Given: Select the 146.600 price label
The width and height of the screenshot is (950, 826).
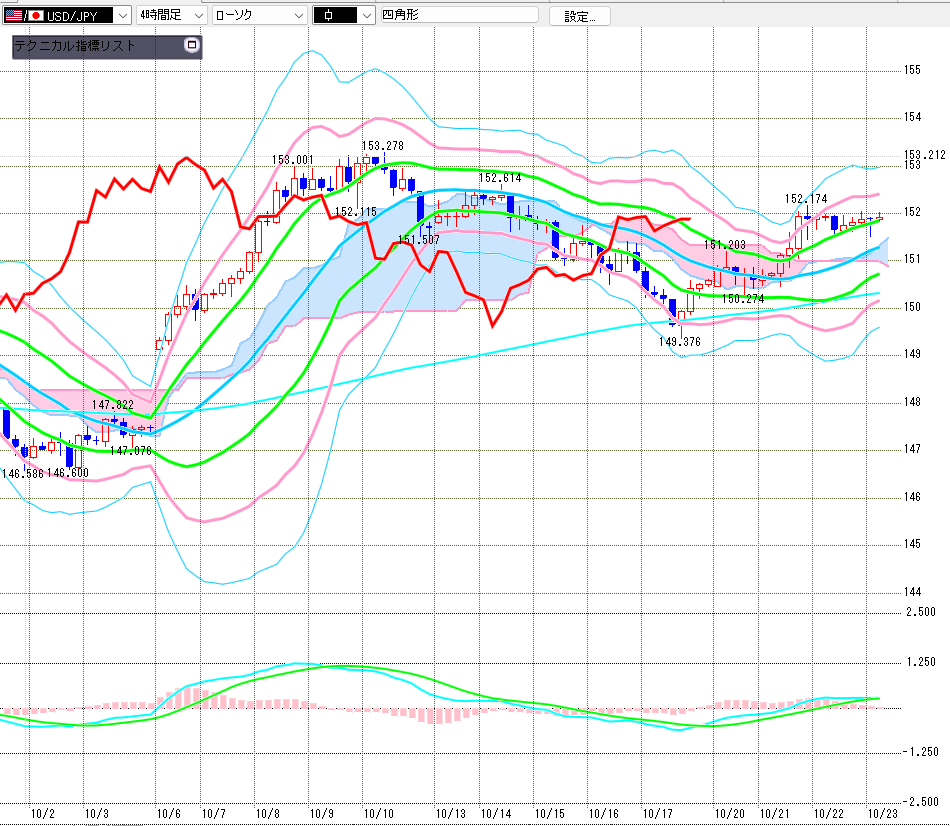Looking at the screenshot, I should pos(68,474).
